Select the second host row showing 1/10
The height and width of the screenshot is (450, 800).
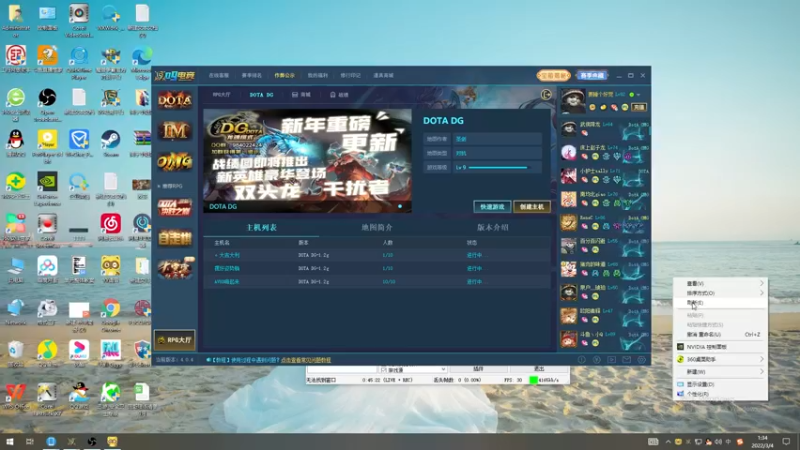coord(377,268)
